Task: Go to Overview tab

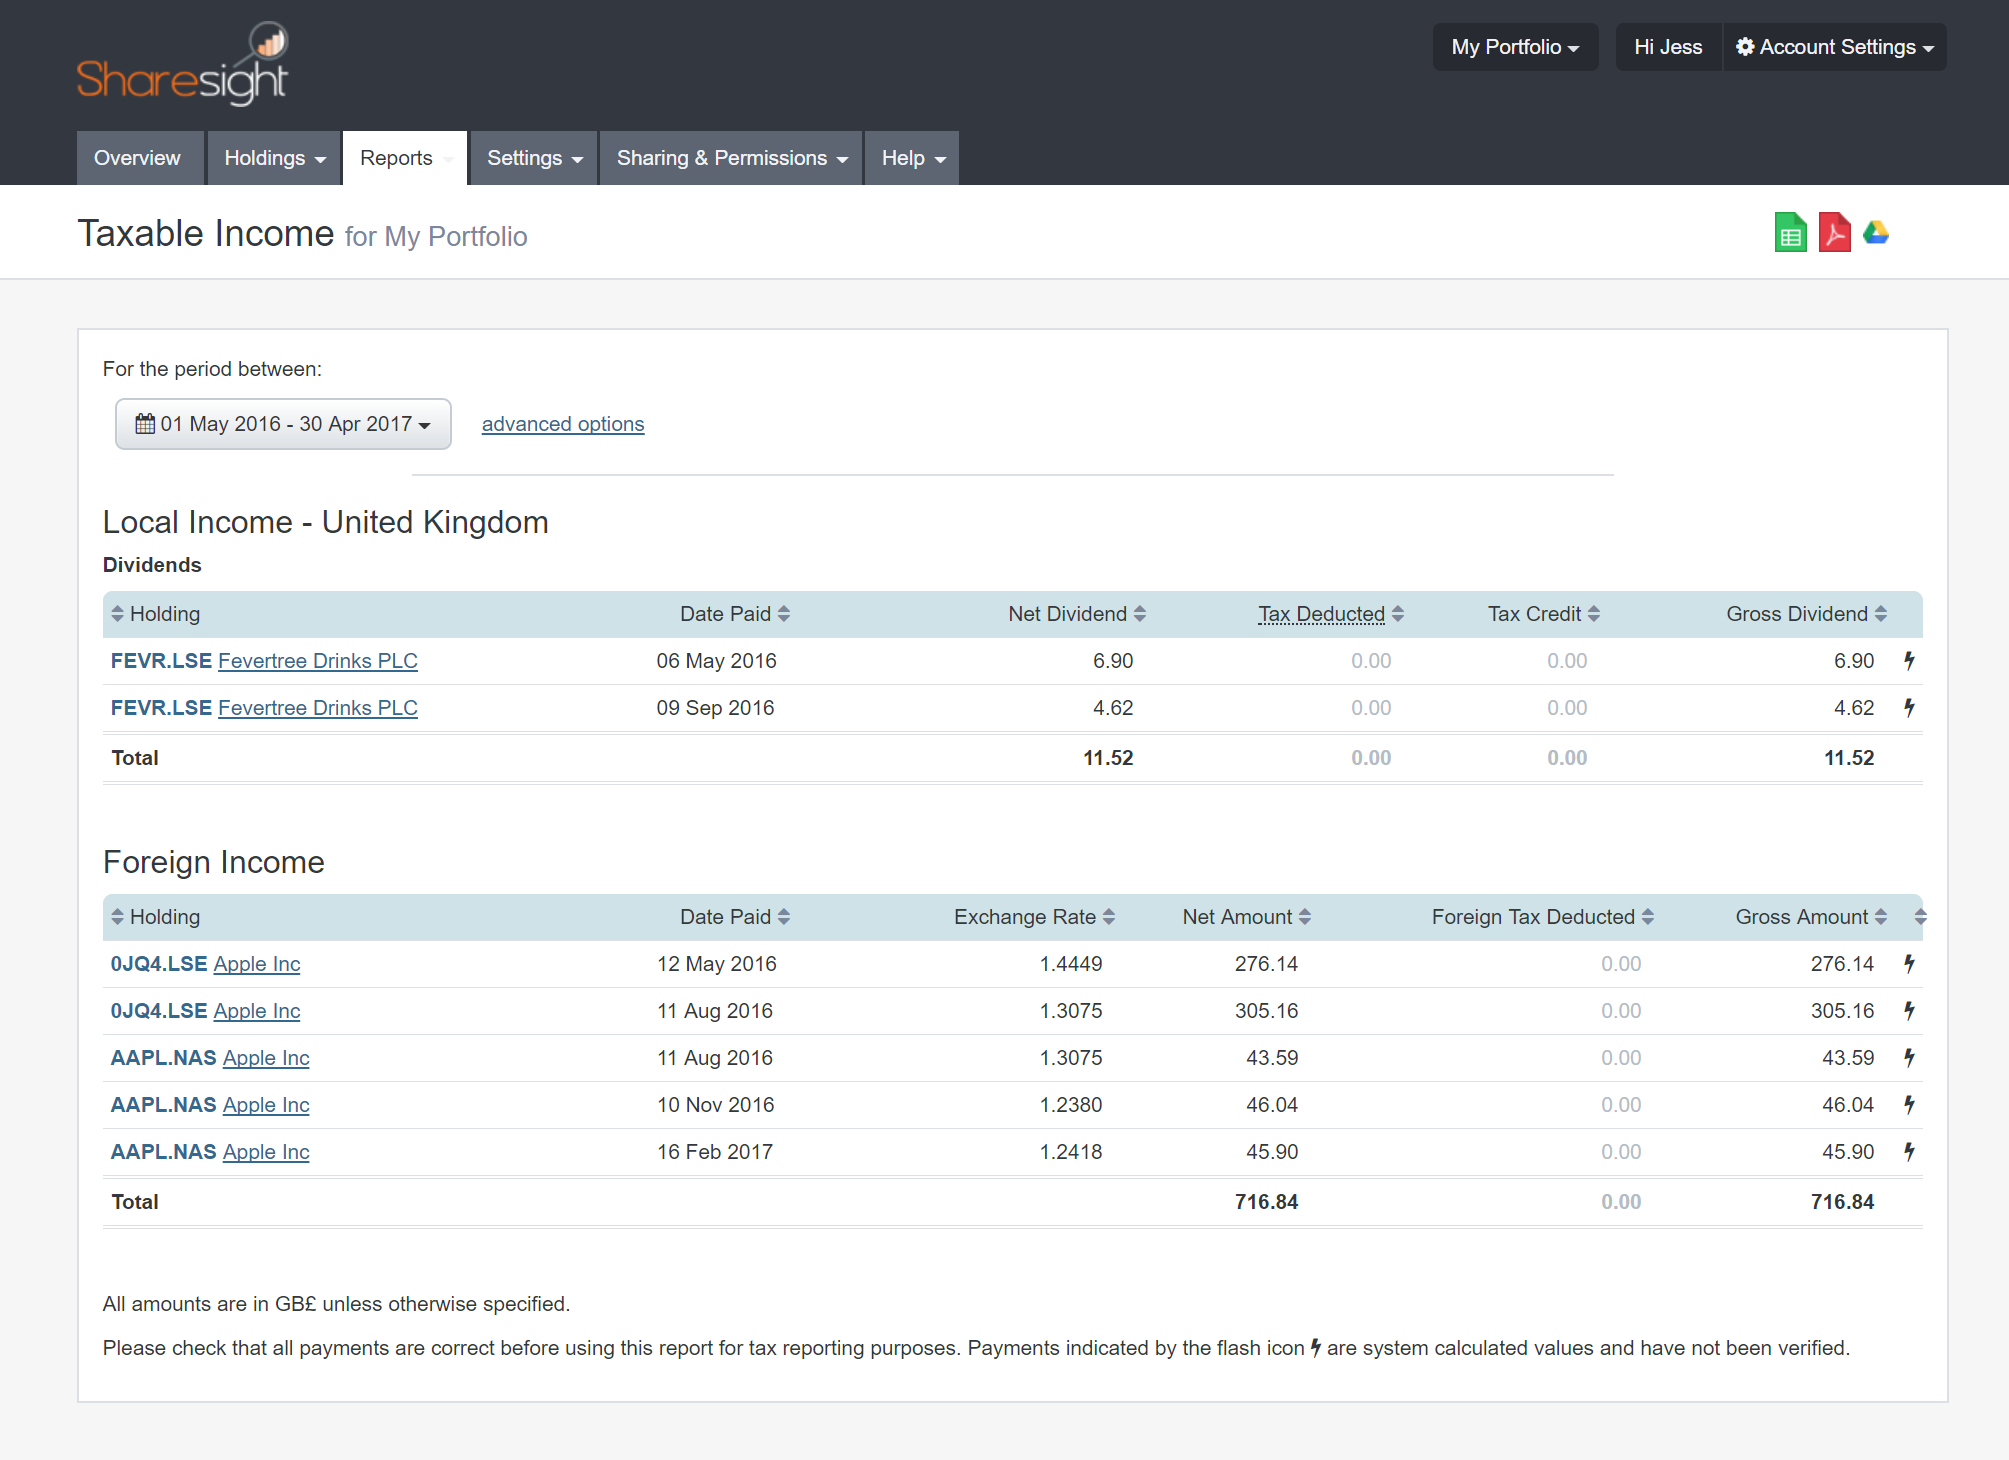Action: (138, 158)
